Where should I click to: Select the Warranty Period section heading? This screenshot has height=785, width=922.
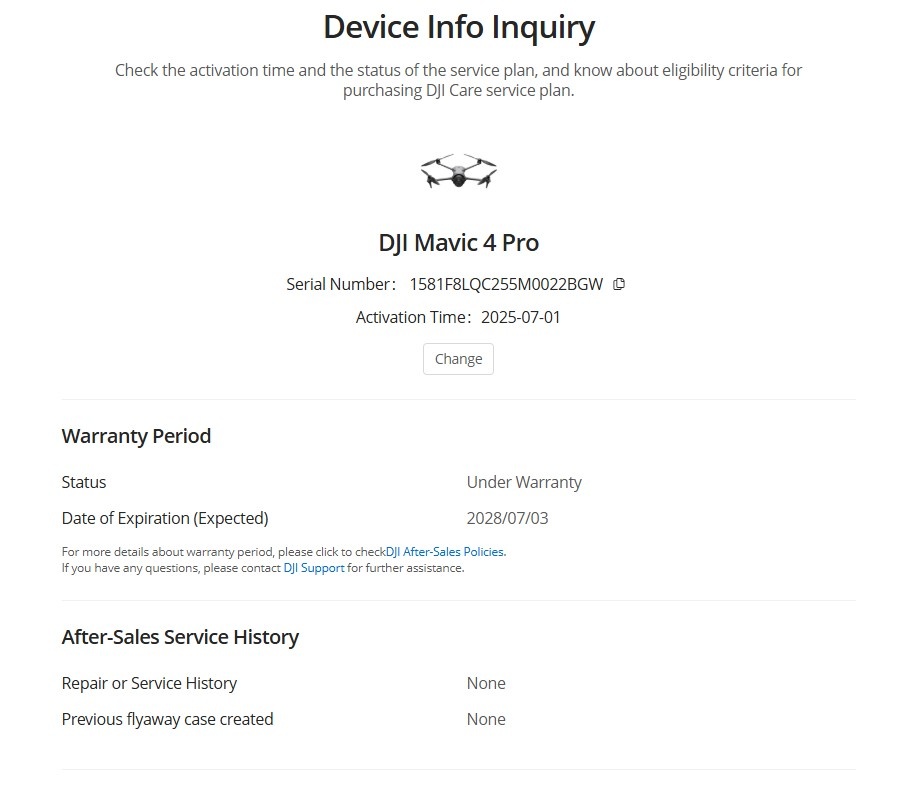(136, 436)
